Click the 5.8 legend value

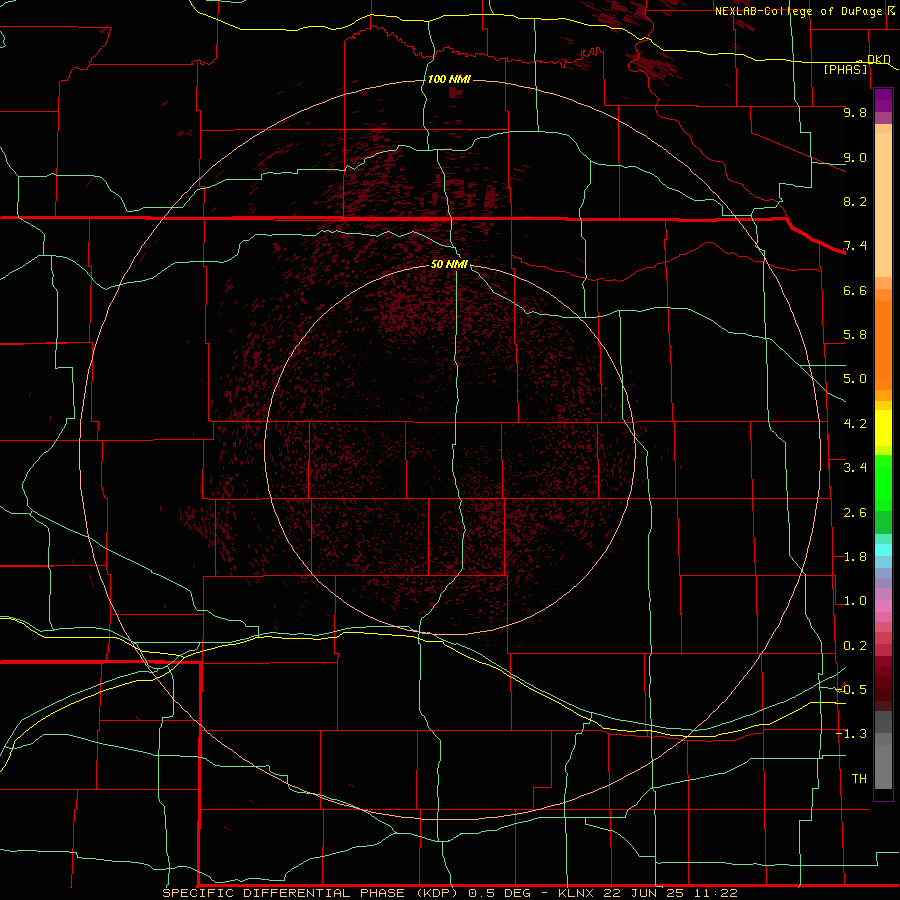pos(855,335)
